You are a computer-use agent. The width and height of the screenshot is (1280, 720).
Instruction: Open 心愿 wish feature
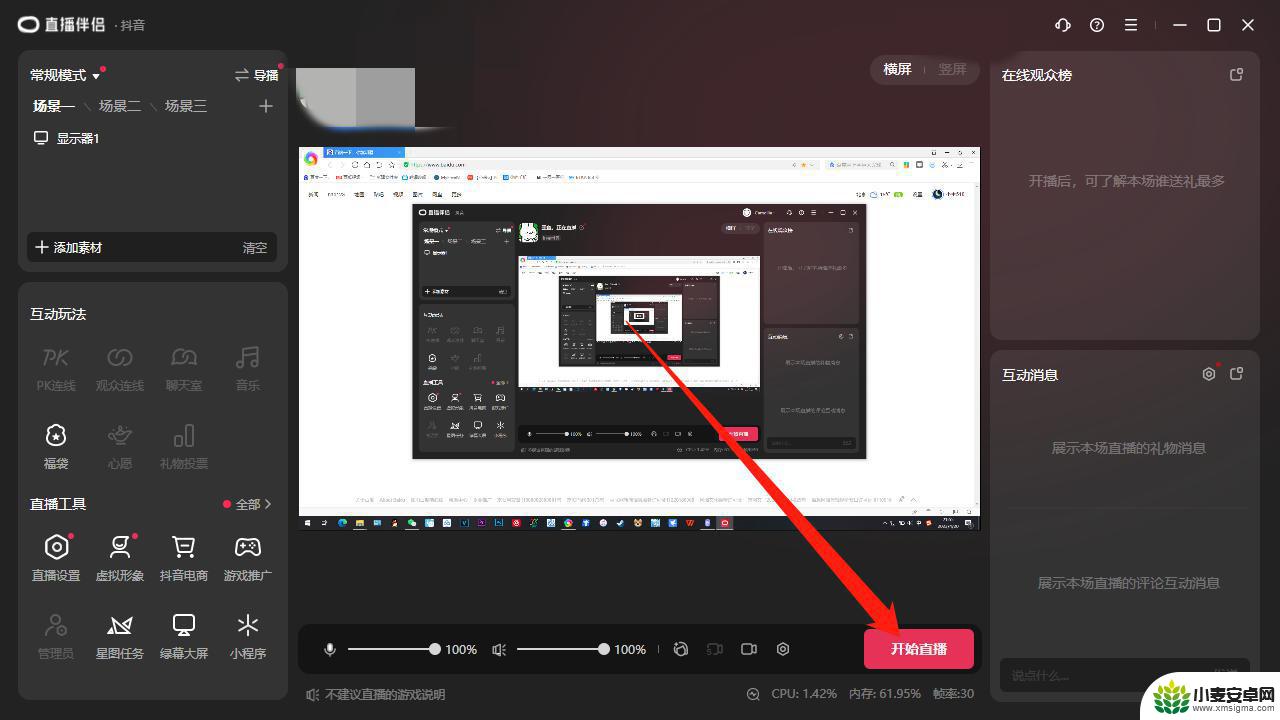[x=120, y=446]
